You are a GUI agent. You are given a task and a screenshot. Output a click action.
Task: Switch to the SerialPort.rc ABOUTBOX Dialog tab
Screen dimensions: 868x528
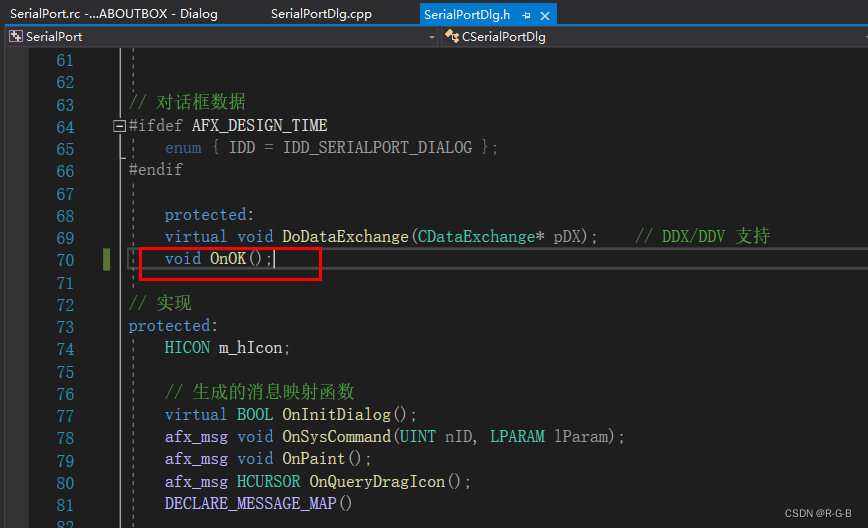pos(114,14)
